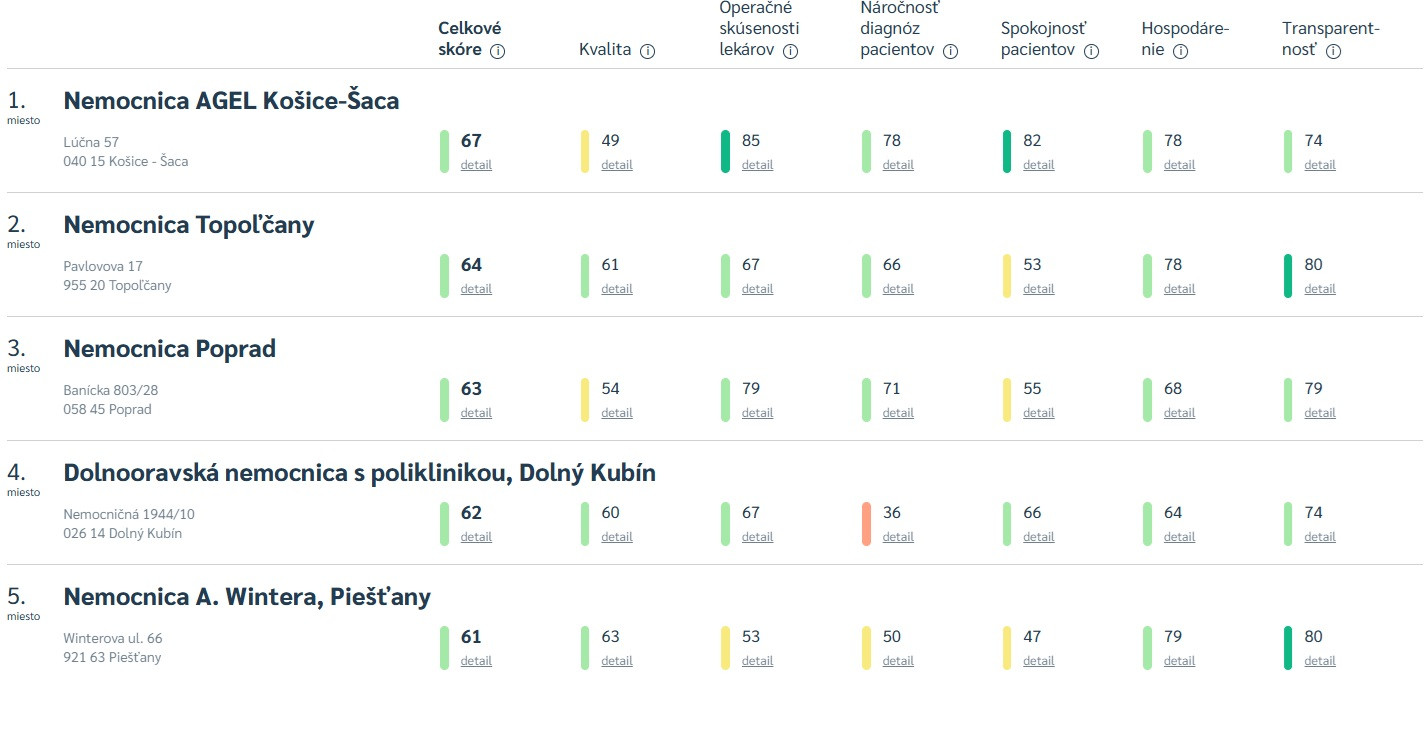This screenshot has height=736, width=1425.
Task: Open Nemocnica Topoľčany hospital page
Action: click(x=189, y=224)
